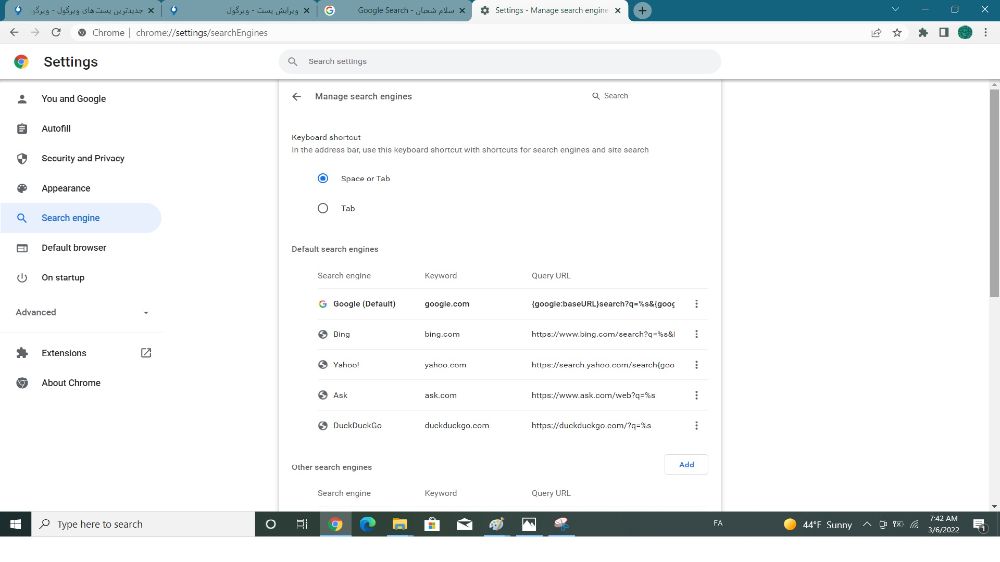
Task: Click the 44°F Sunny weather widget
Action: pyautogui.click(x=818, y=524)
